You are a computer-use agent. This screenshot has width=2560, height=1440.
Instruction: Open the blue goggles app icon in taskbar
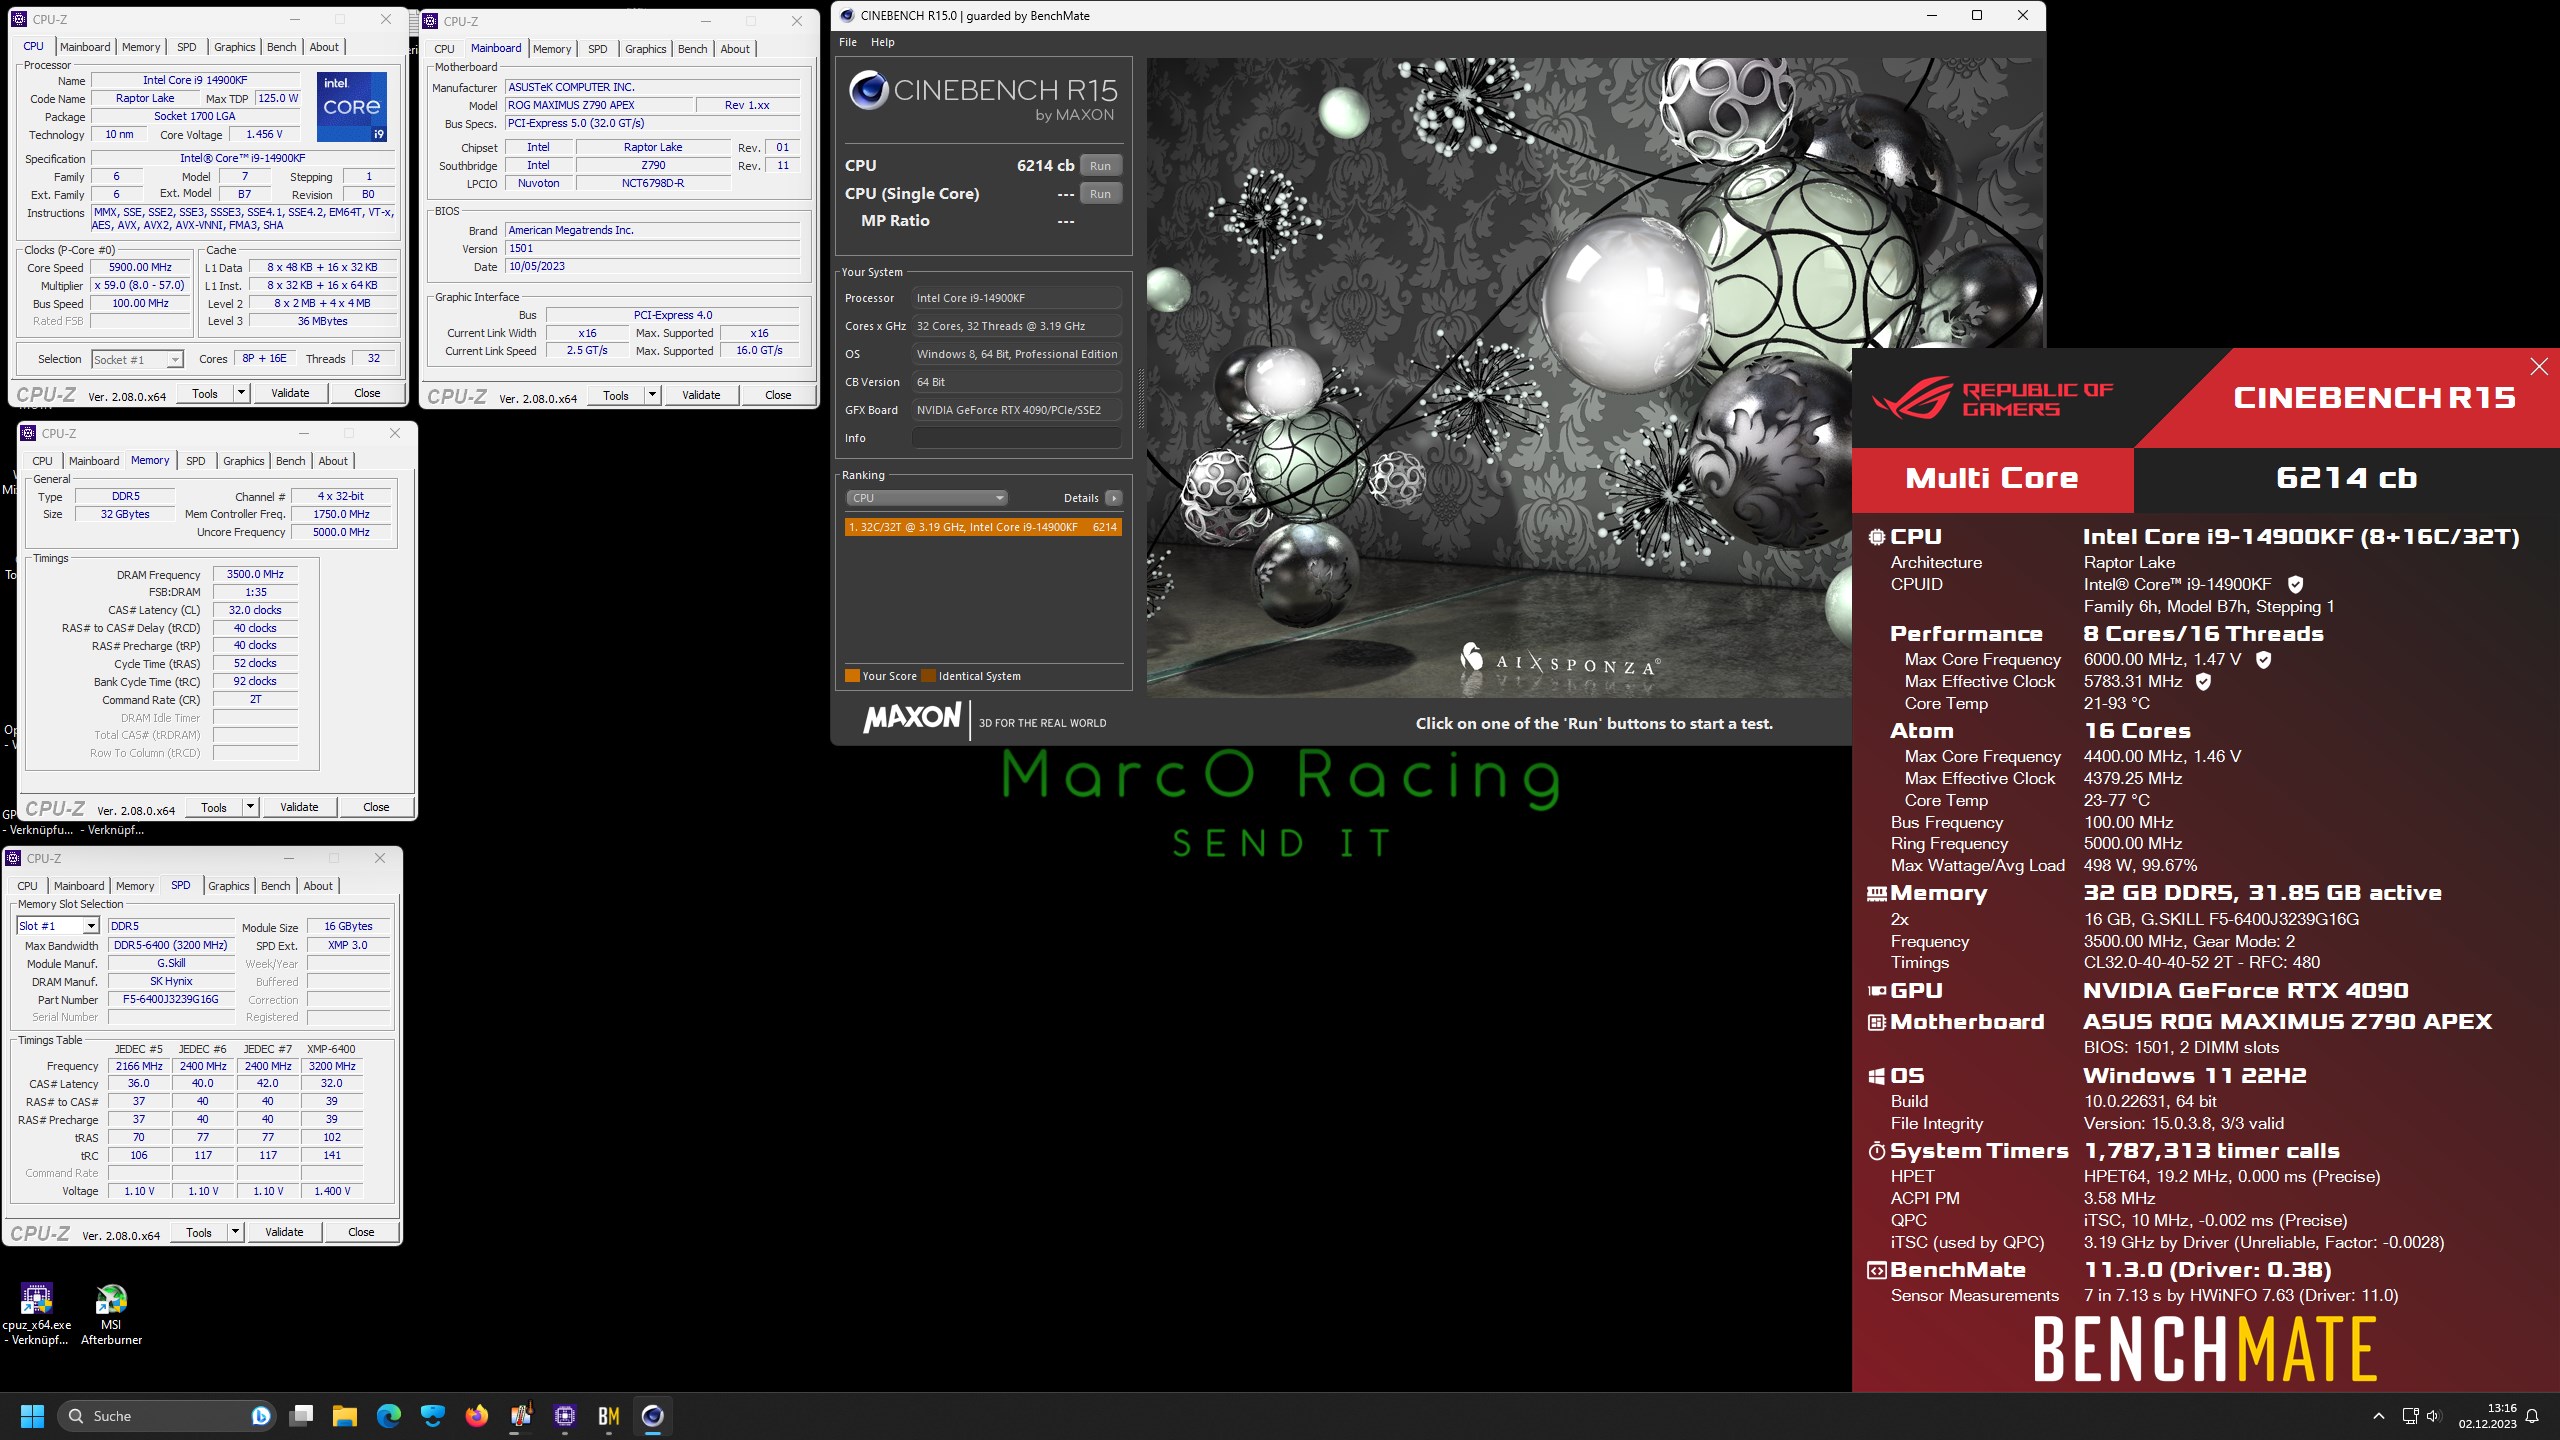coord(433,1416)
